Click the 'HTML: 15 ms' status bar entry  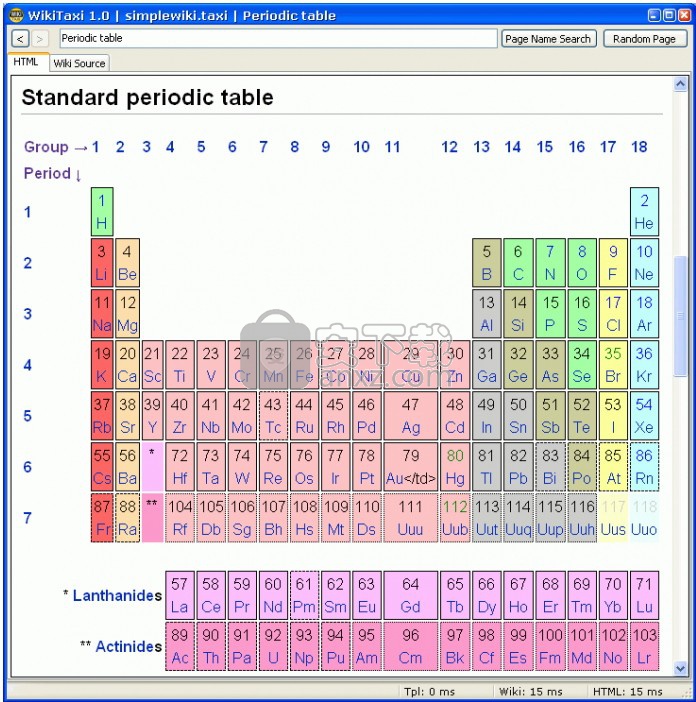628,691
